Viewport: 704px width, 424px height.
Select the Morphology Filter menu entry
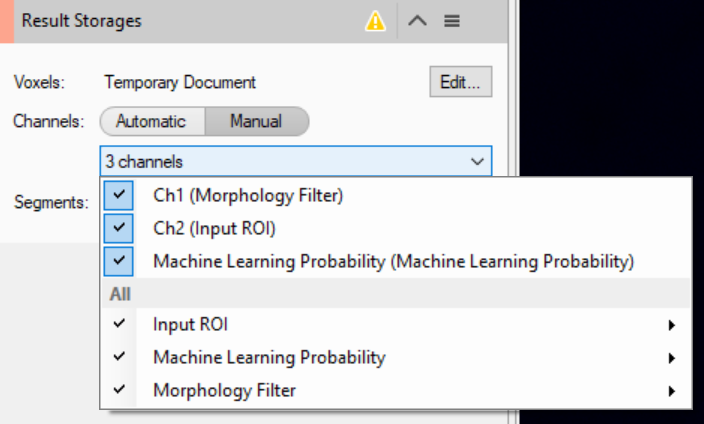224,390
